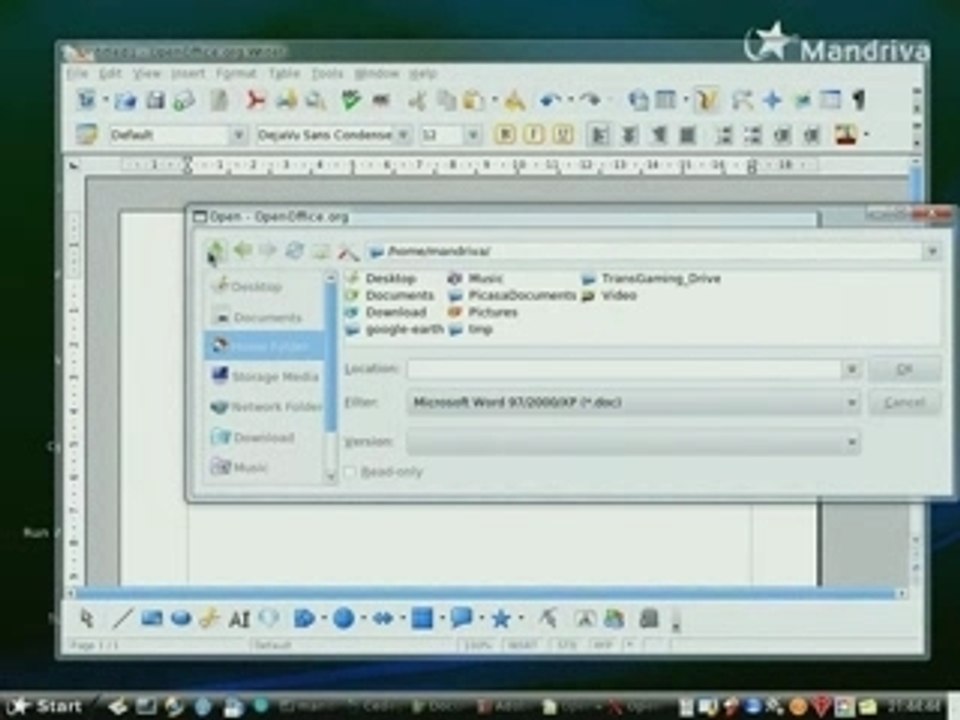Toggle Show Draw Functions button
This screenshot has width=960, height=720.
[705, 100]
